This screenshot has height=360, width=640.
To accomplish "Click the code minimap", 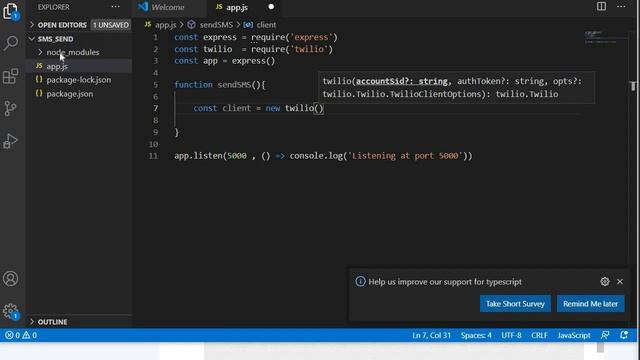I will [600, 37].
